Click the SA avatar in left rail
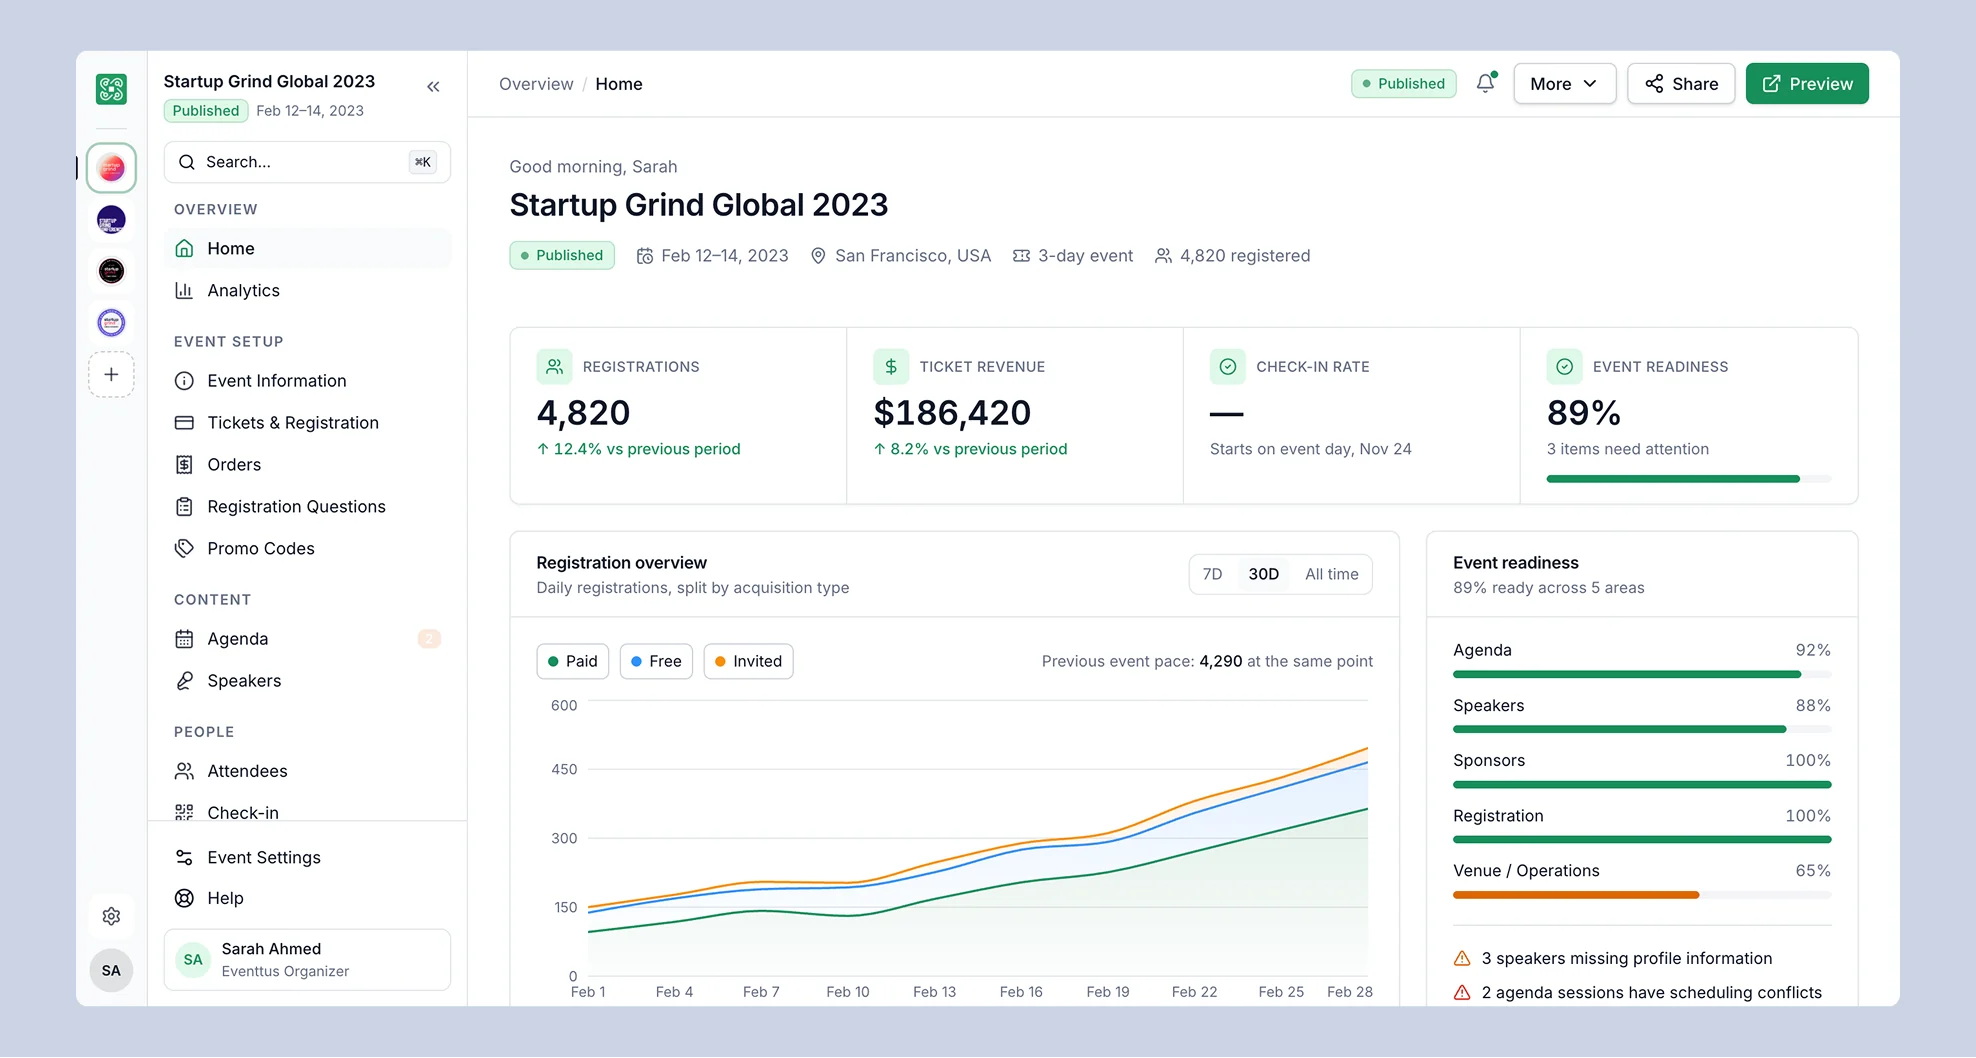This screenshot has height=1058, width=1976. [111, 970]
